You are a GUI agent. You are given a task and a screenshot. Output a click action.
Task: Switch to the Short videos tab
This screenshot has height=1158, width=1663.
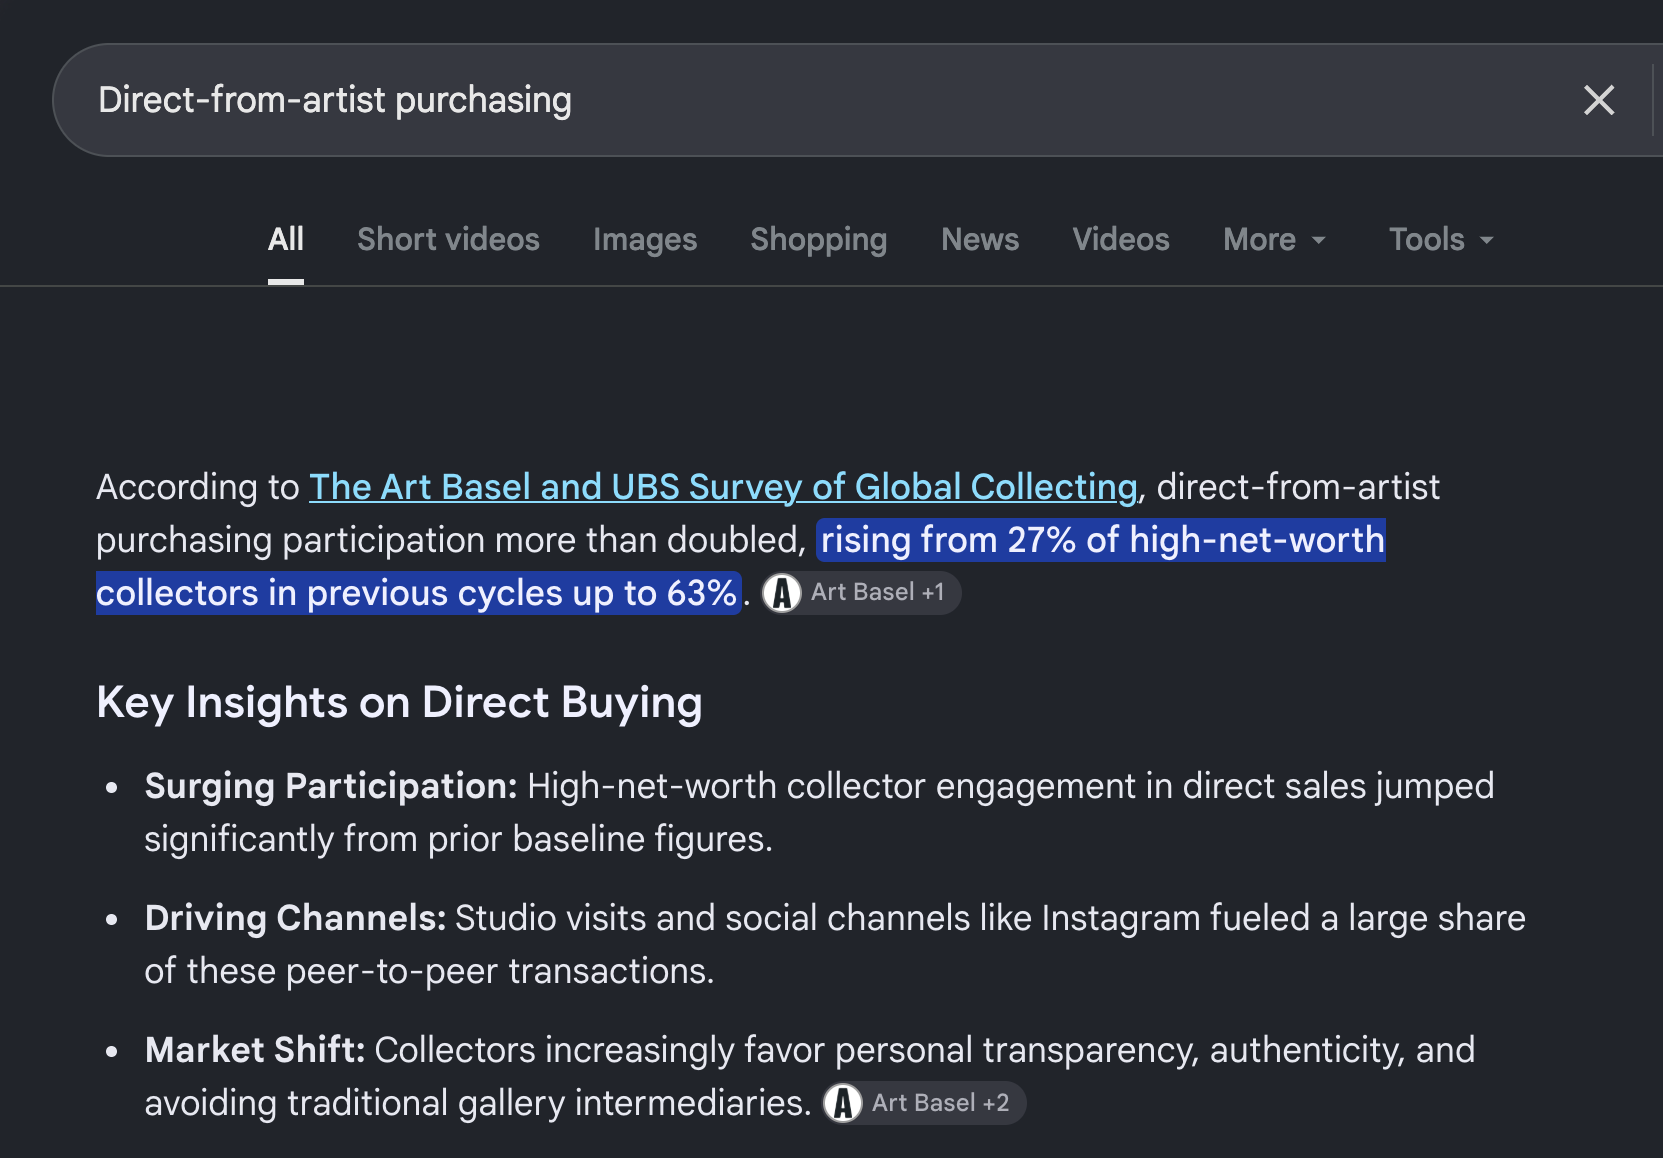(x=448, y=239)
